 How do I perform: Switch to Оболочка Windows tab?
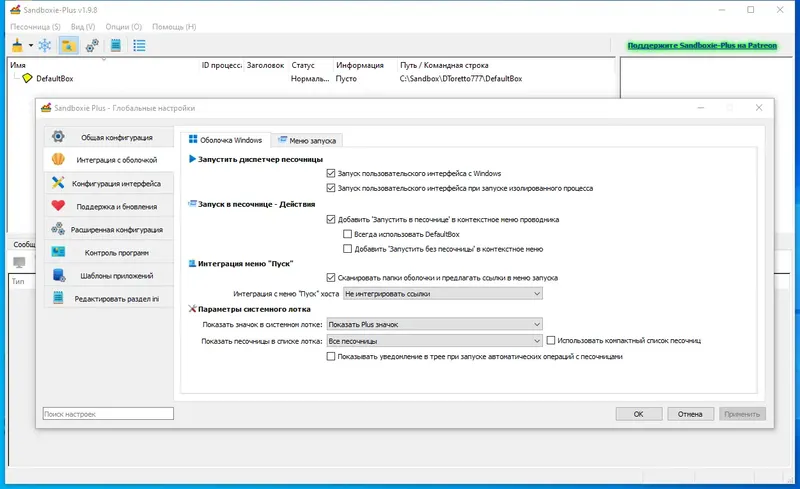tap(225, 140)
